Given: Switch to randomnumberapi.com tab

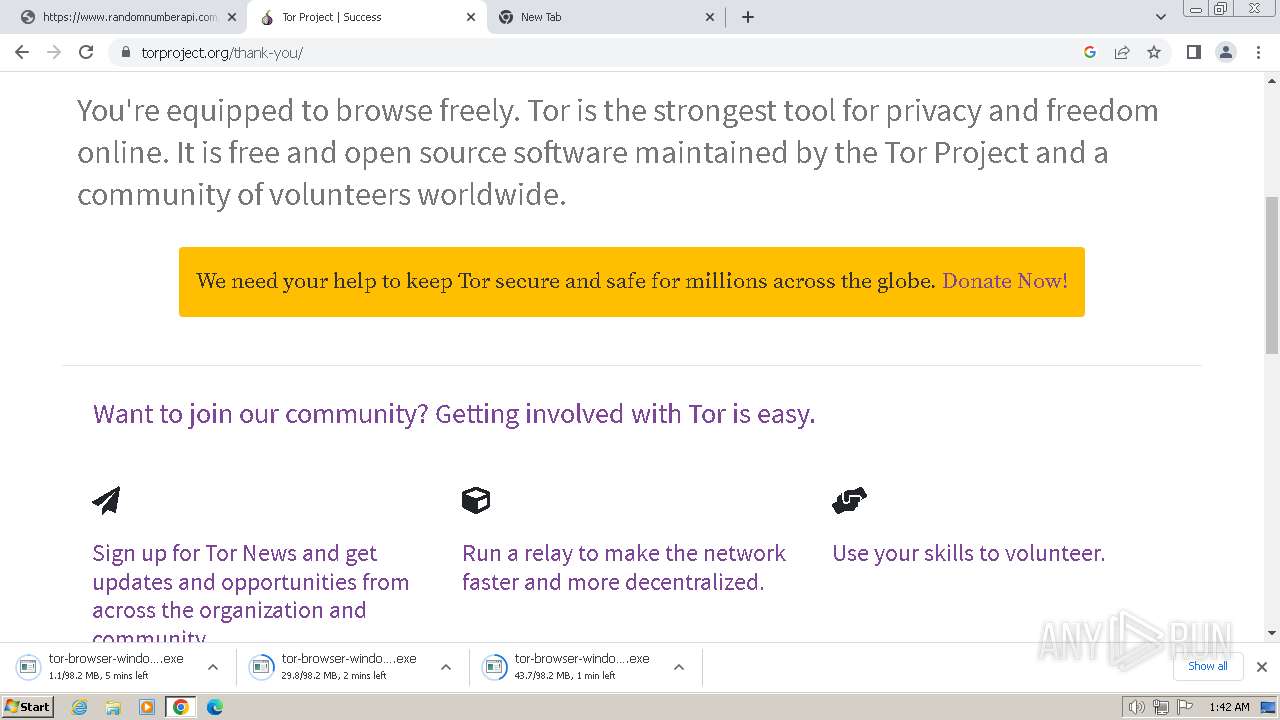Looking at the screenshot, I should 130,17.
